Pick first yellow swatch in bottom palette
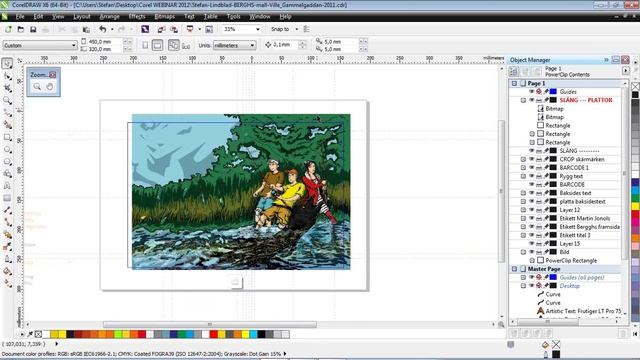The image size is (640, 360). point(54,334)
